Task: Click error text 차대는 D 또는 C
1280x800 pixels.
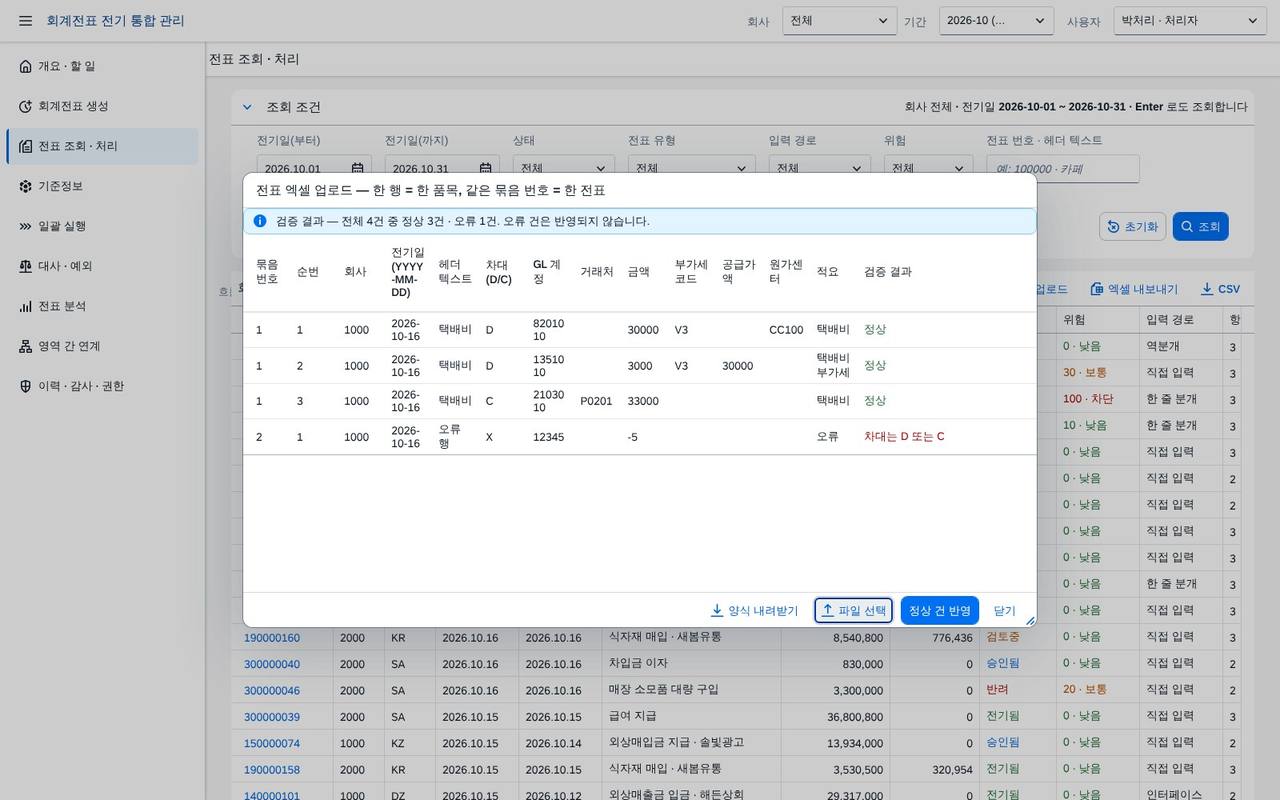Action: [x=904, y=437]
